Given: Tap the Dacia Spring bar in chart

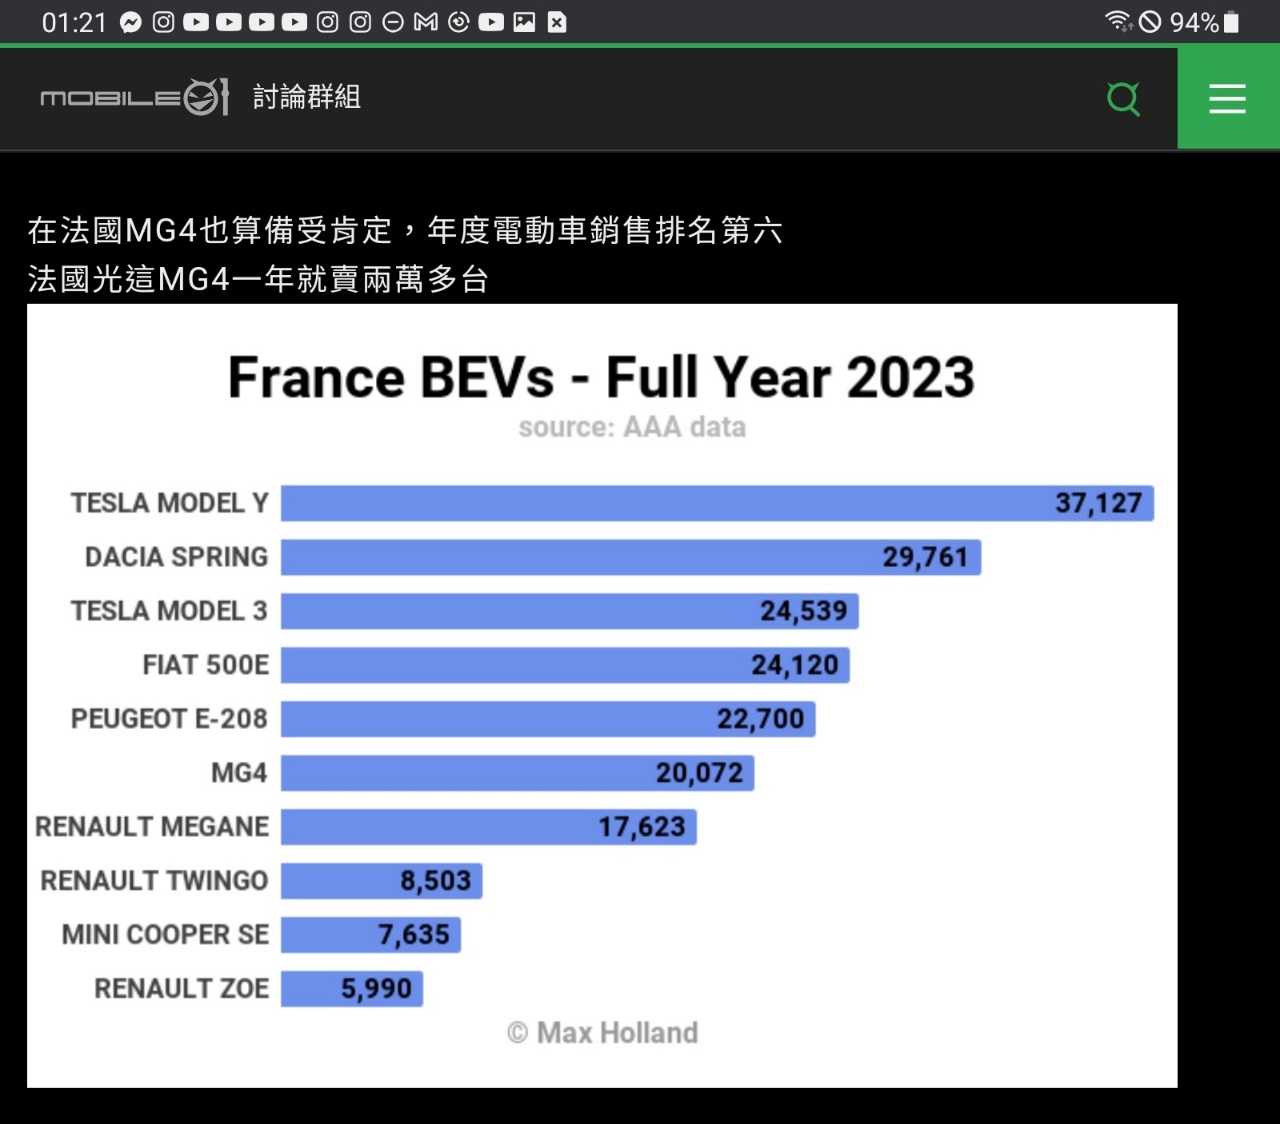Looking at the screenshot, I should tap(630, 557).
